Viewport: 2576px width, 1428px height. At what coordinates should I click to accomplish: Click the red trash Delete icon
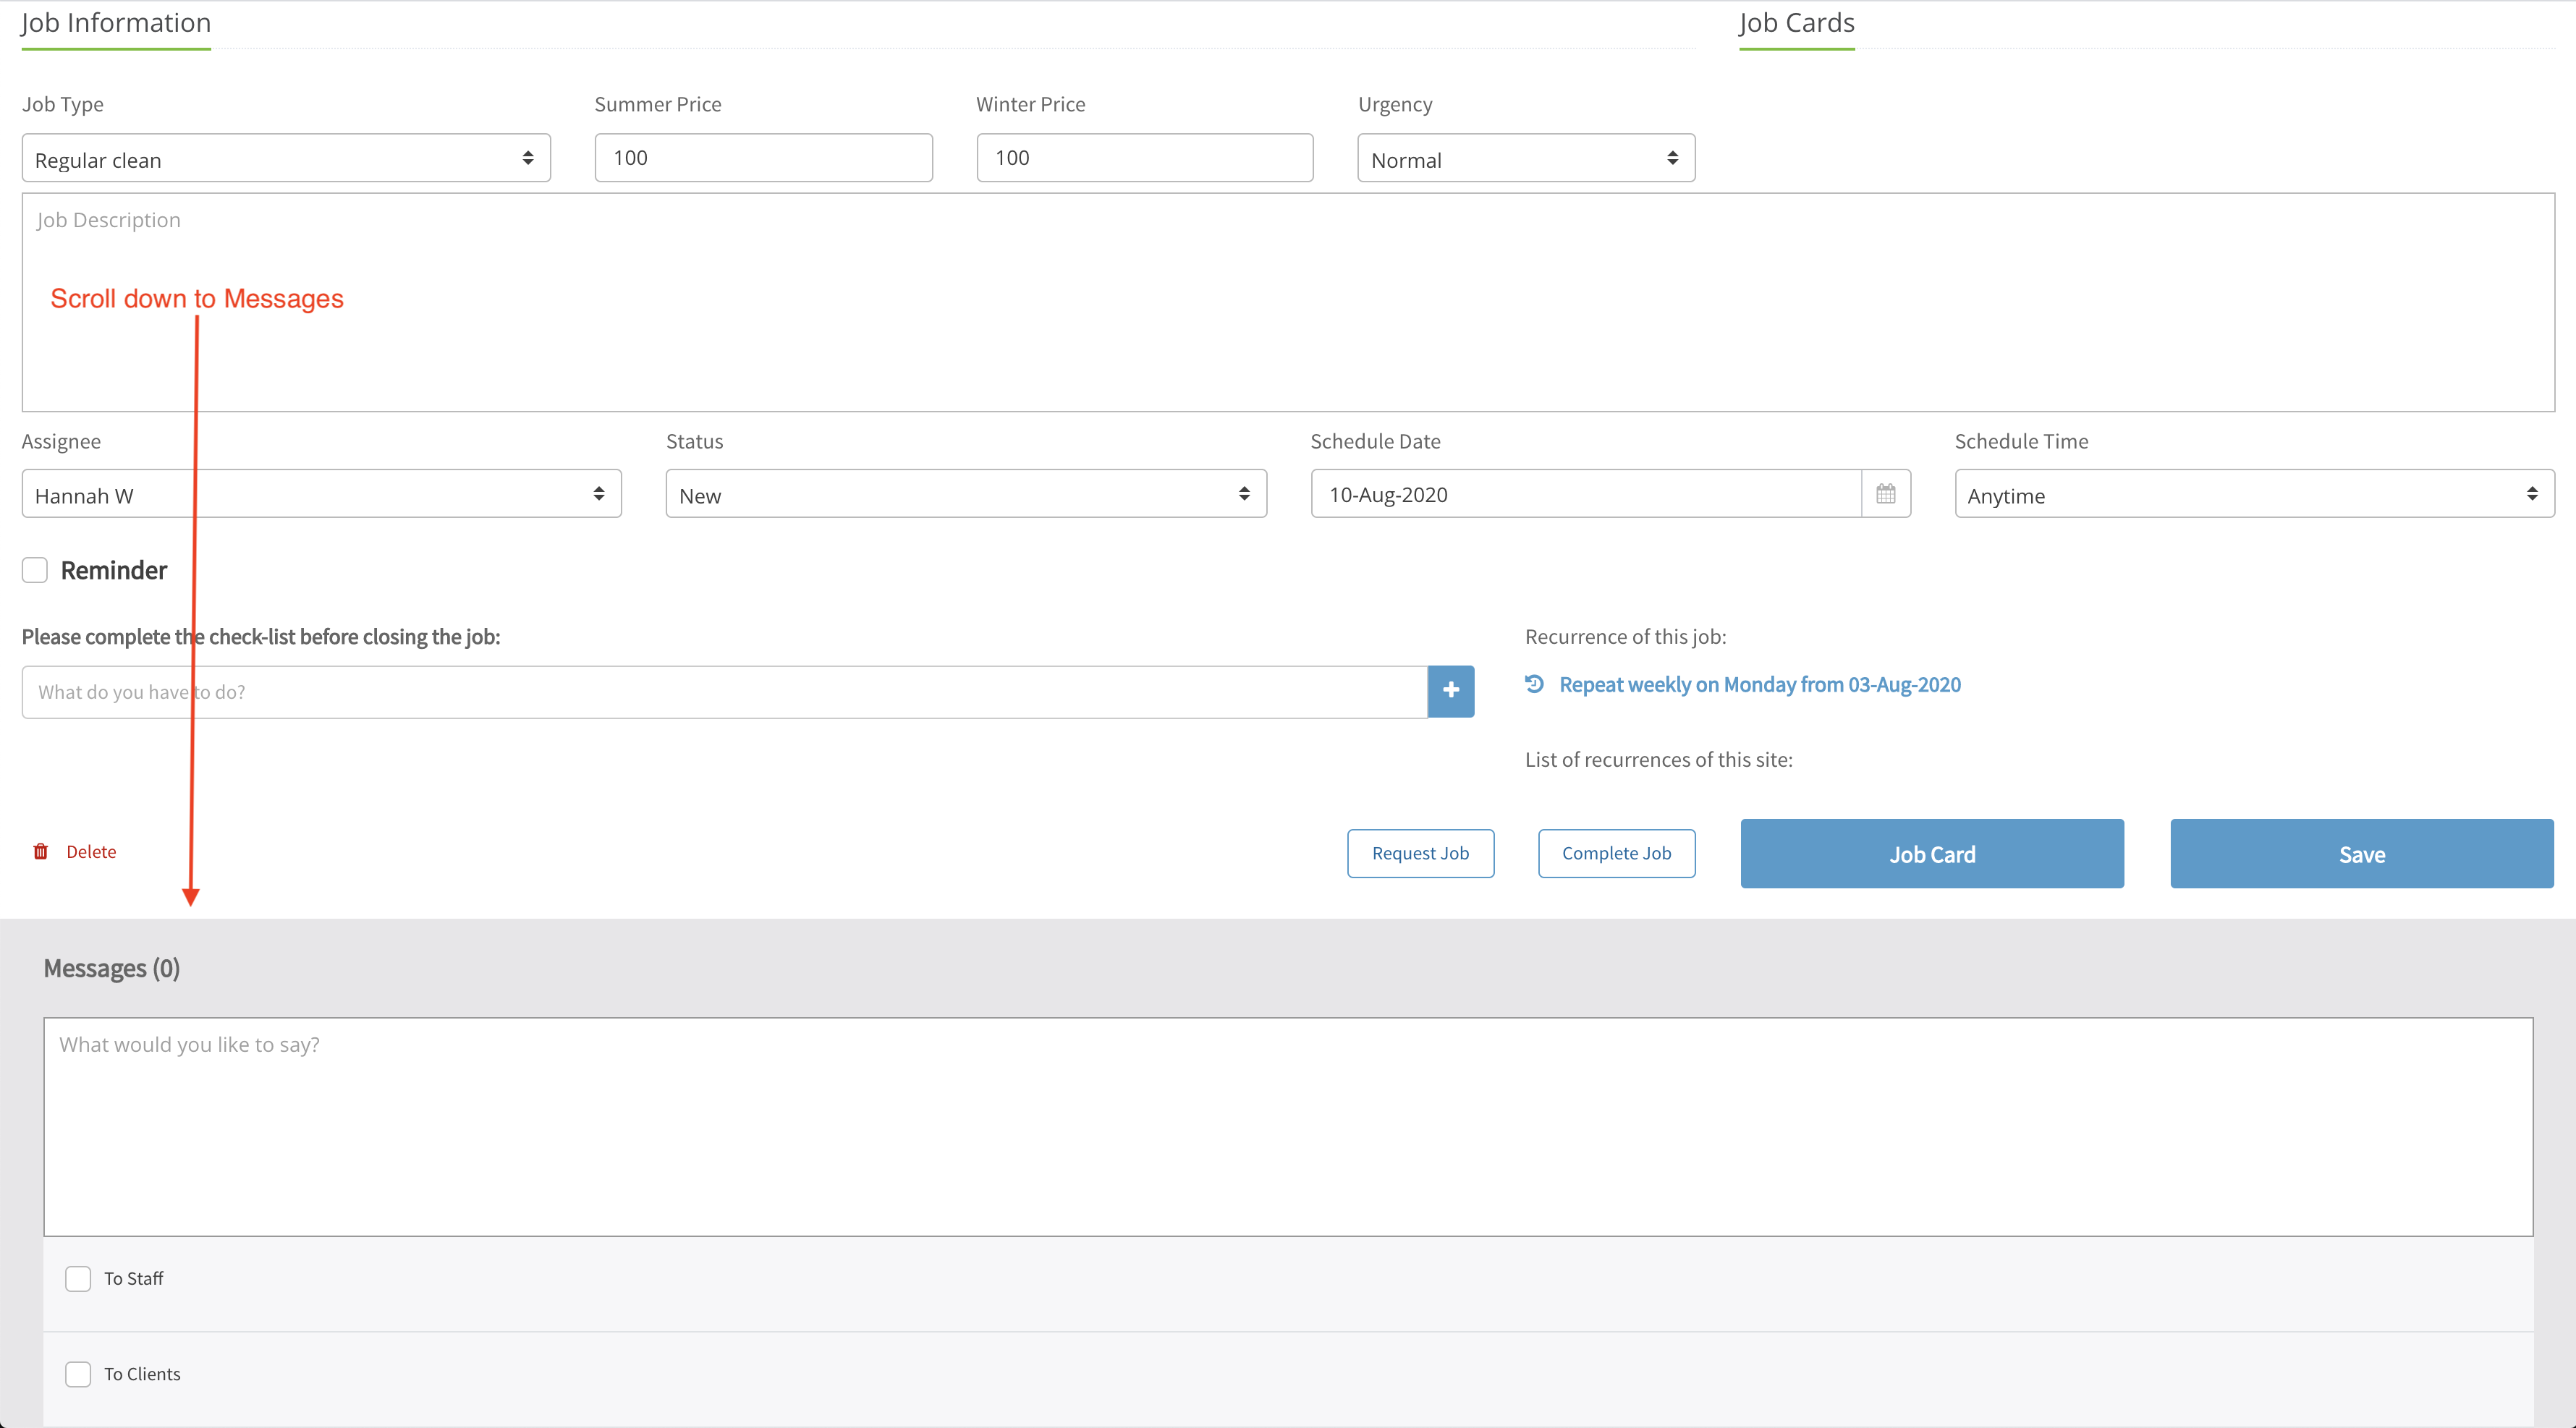coord(41,852)
